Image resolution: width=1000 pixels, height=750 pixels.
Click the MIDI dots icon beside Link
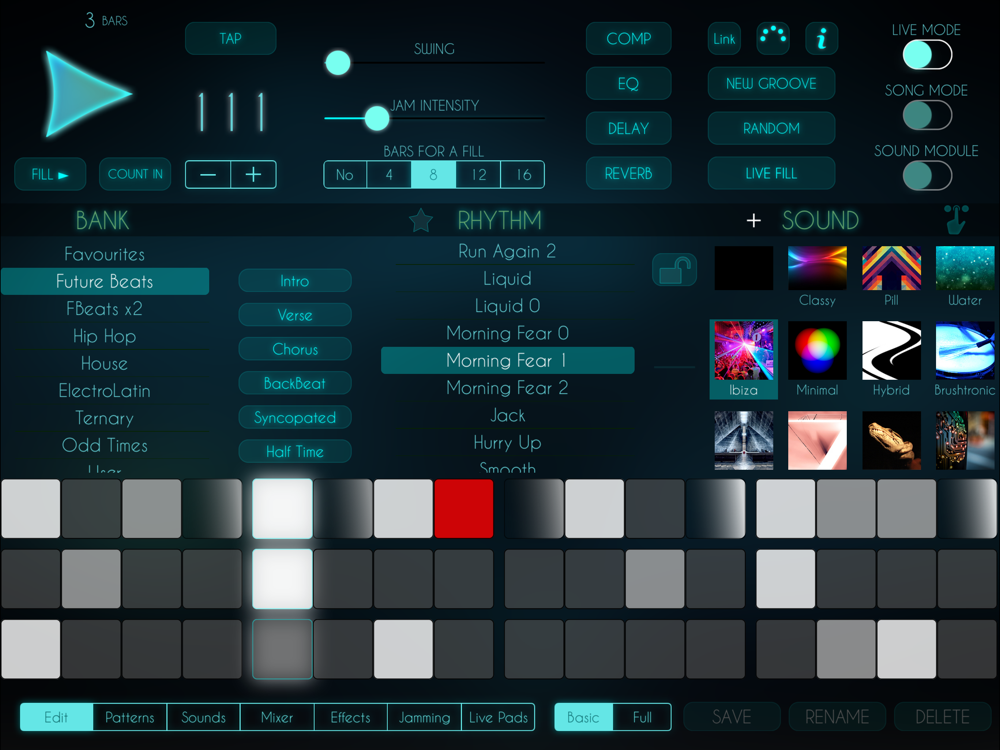tap(772, 38)
